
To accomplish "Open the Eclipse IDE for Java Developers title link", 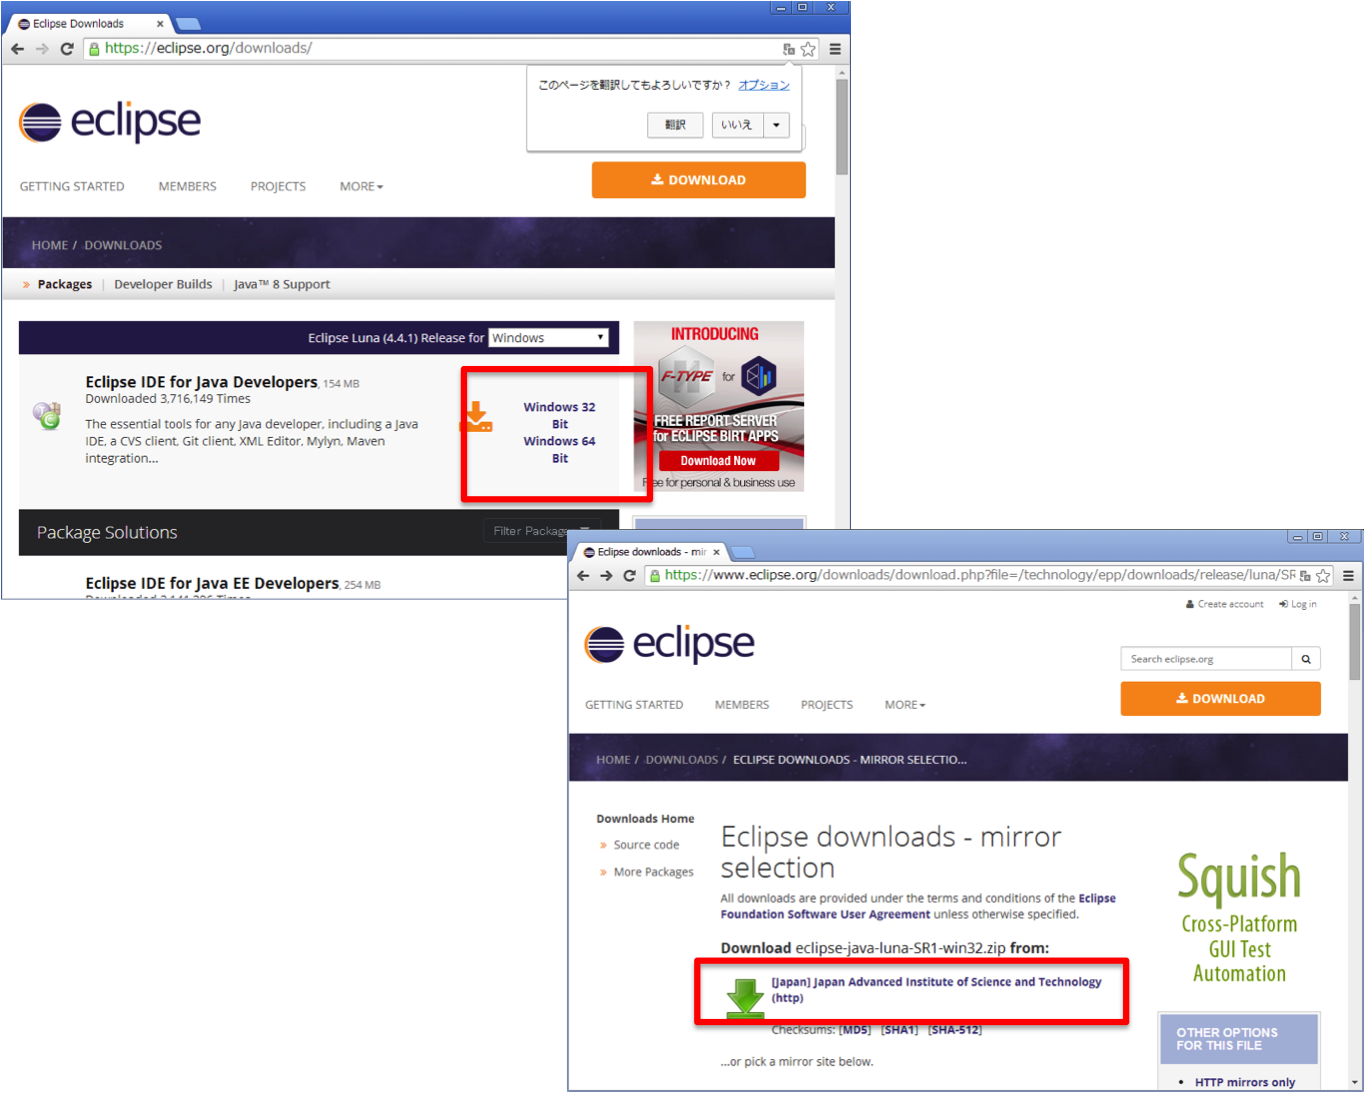I will 201,382.
